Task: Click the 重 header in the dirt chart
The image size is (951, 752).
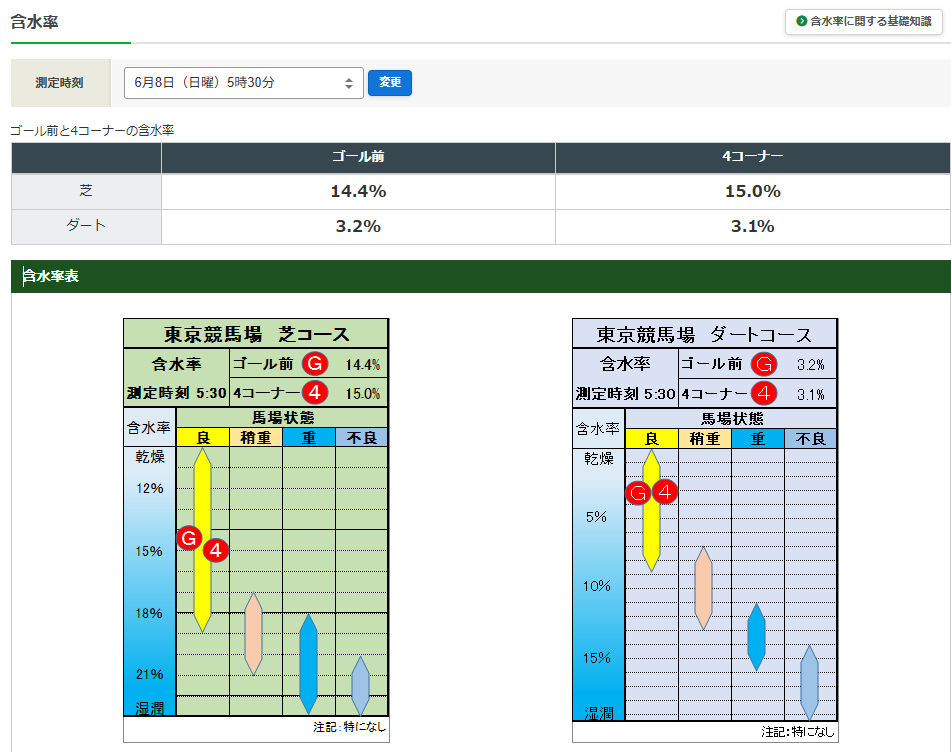Action: pyautogui.click(x=758, y=438)
